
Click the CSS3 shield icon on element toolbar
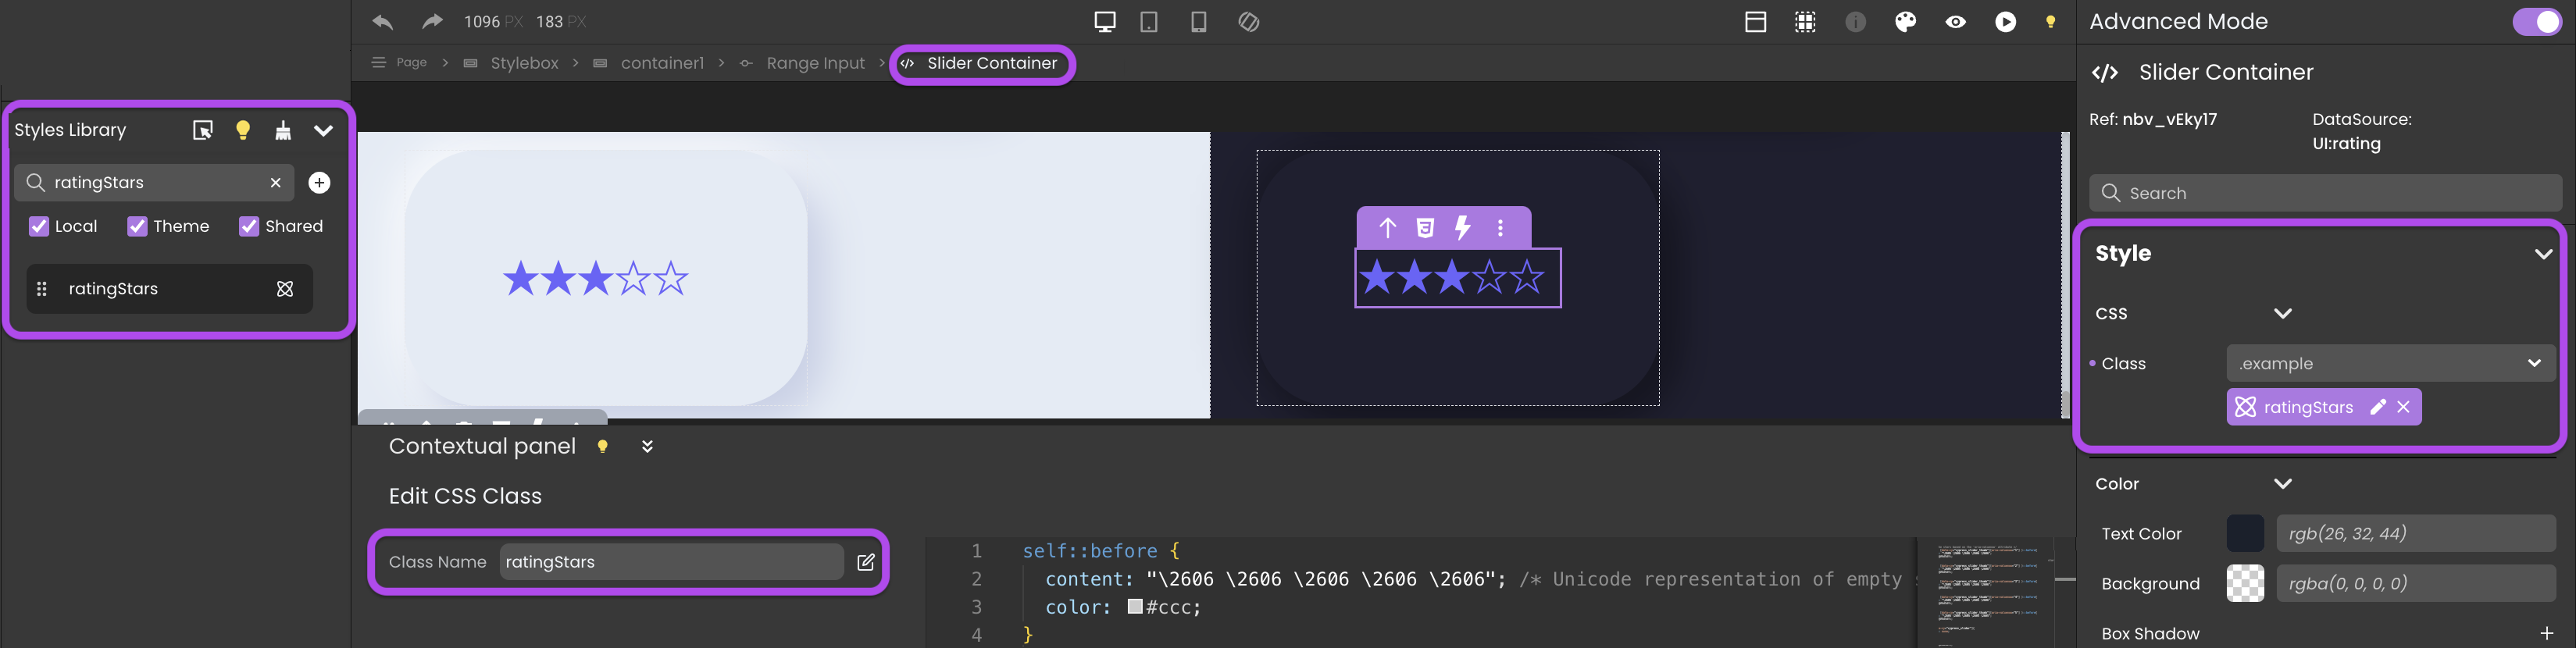coord(1425,228)
